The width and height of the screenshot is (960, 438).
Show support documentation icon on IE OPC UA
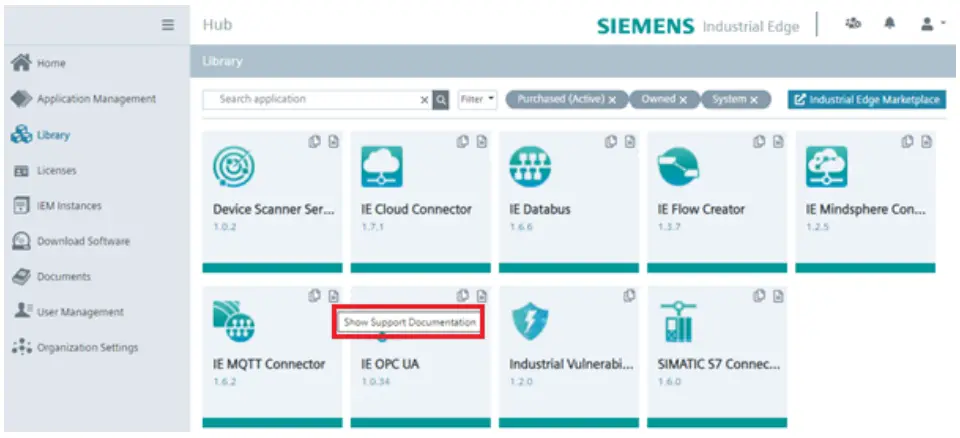[482, 296]
